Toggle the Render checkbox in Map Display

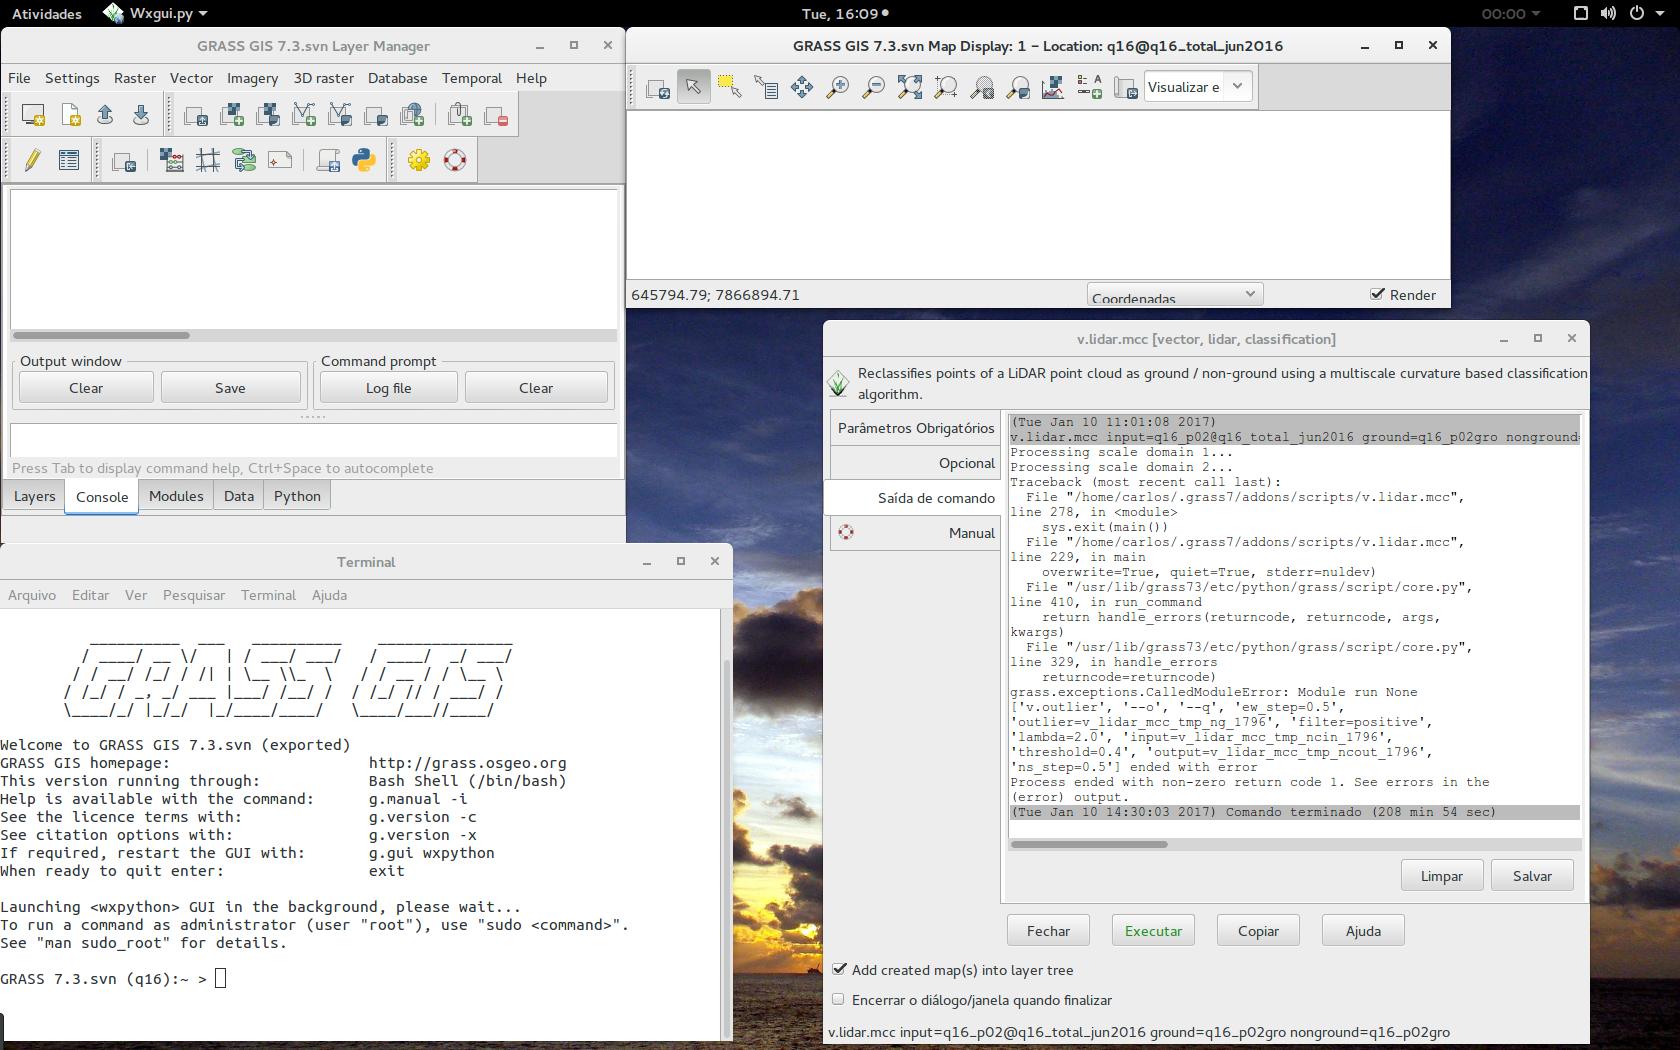click(x=1377, y=294)
